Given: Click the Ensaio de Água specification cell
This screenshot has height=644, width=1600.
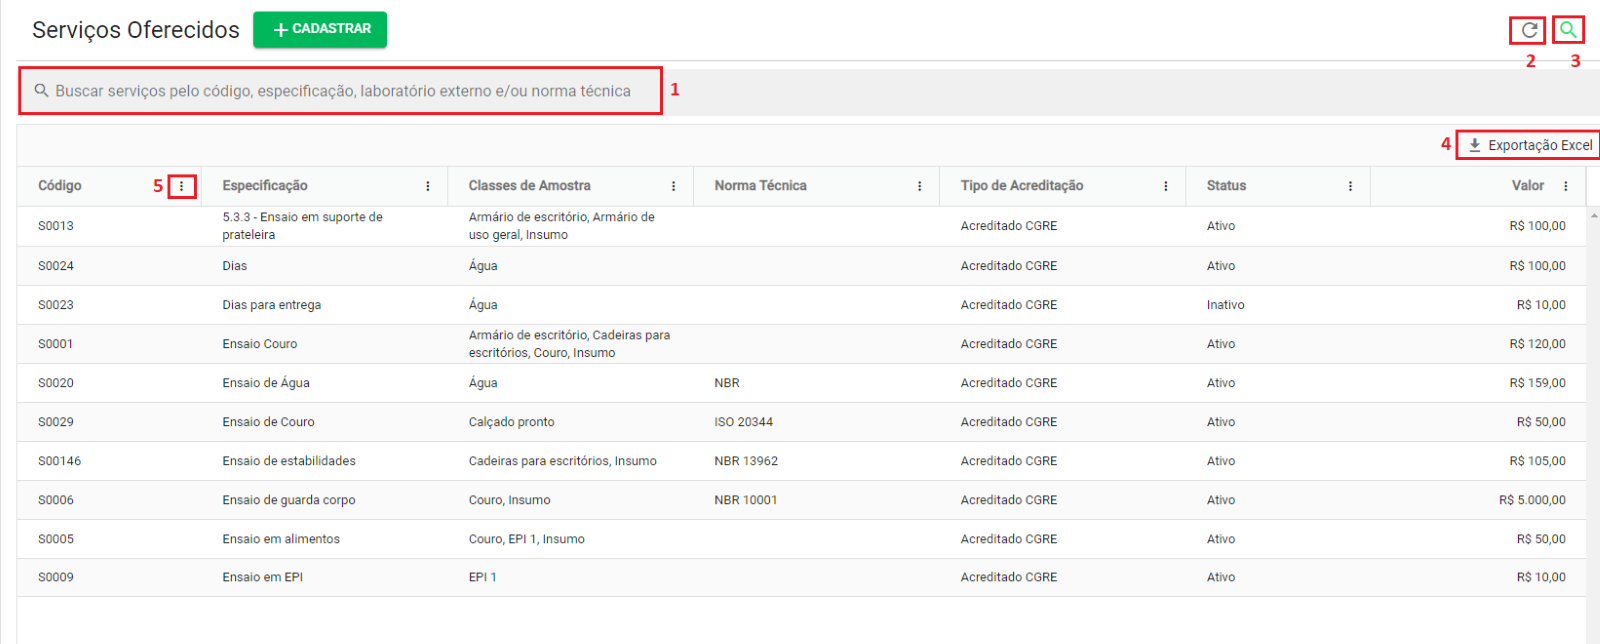Looking at the screenshot, I should pyautogui.click(x=266, y=383).
